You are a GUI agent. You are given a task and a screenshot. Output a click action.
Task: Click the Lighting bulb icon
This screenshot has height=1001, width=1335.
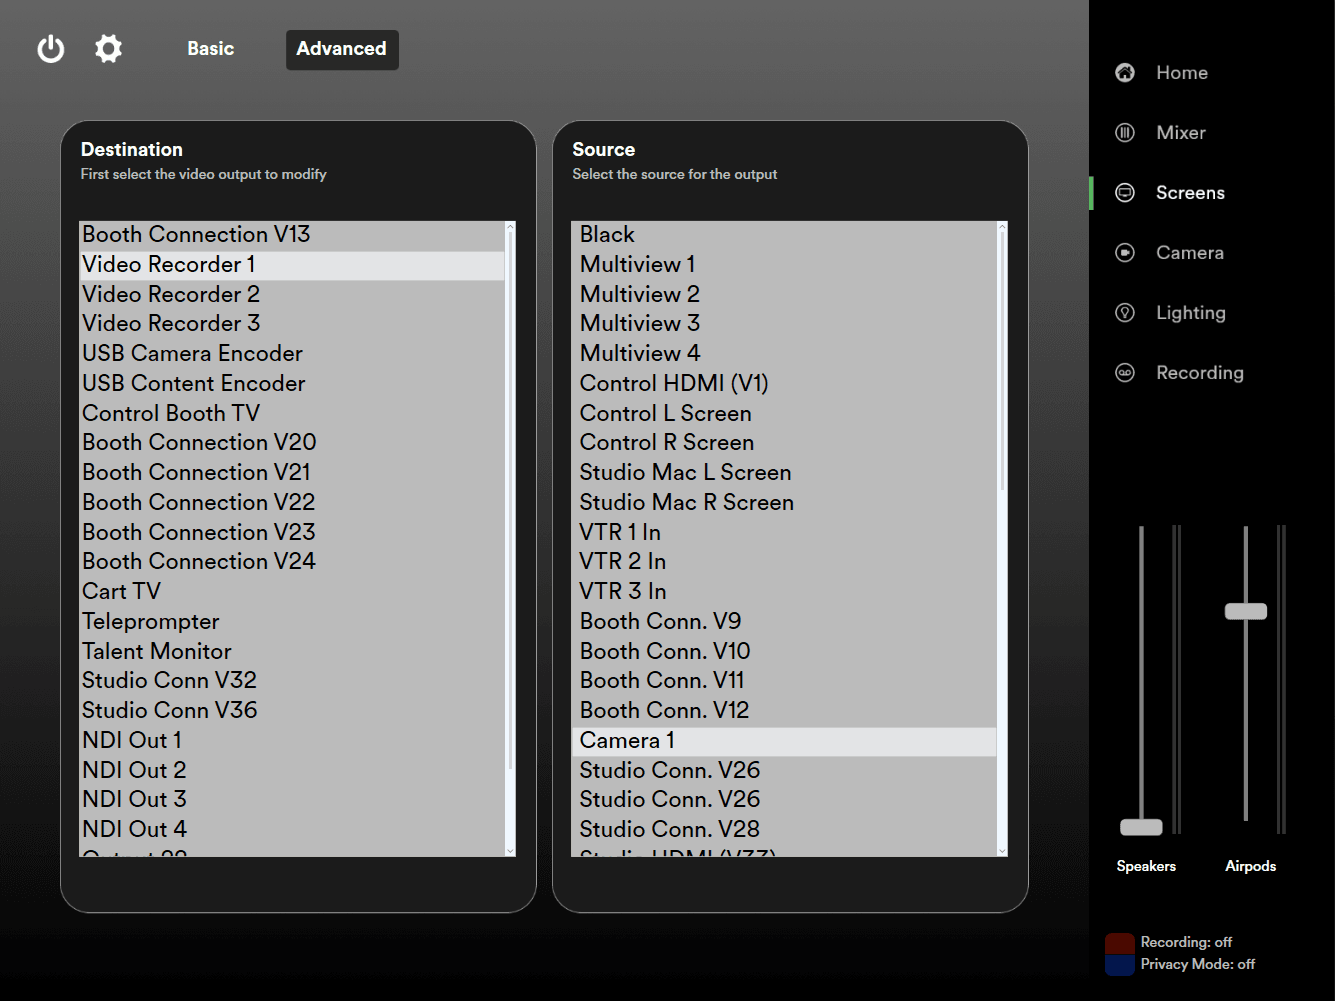tap(1125, 312)
